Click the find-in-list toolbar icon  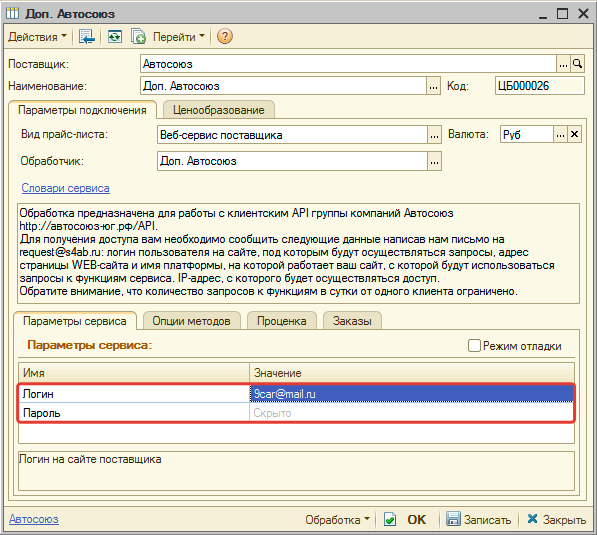tap(87, 37)
